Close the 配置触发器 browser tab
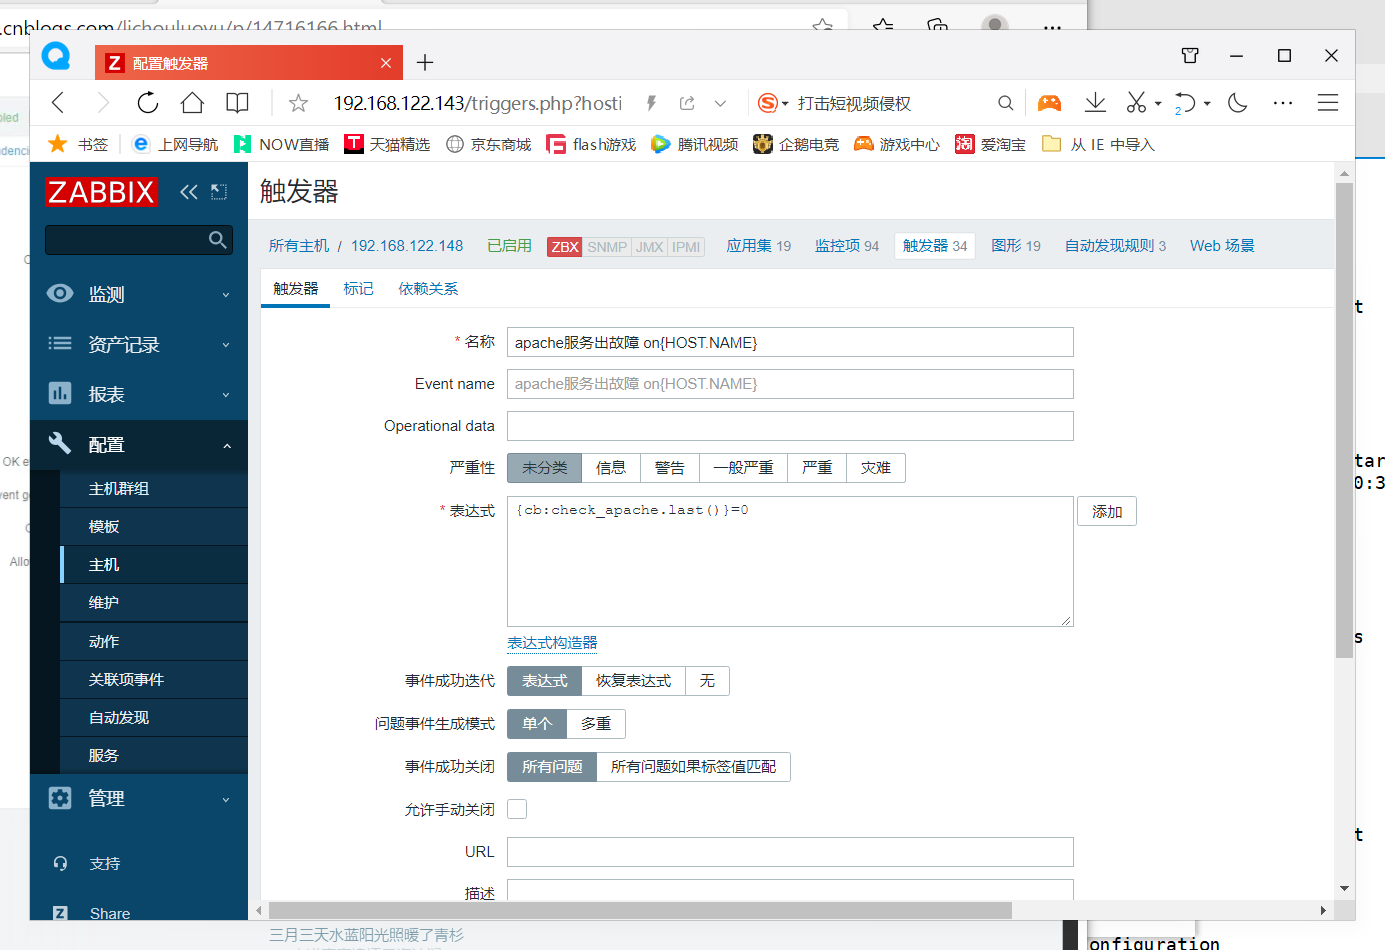Viewport: 1385px width, 950px height. 386,63
